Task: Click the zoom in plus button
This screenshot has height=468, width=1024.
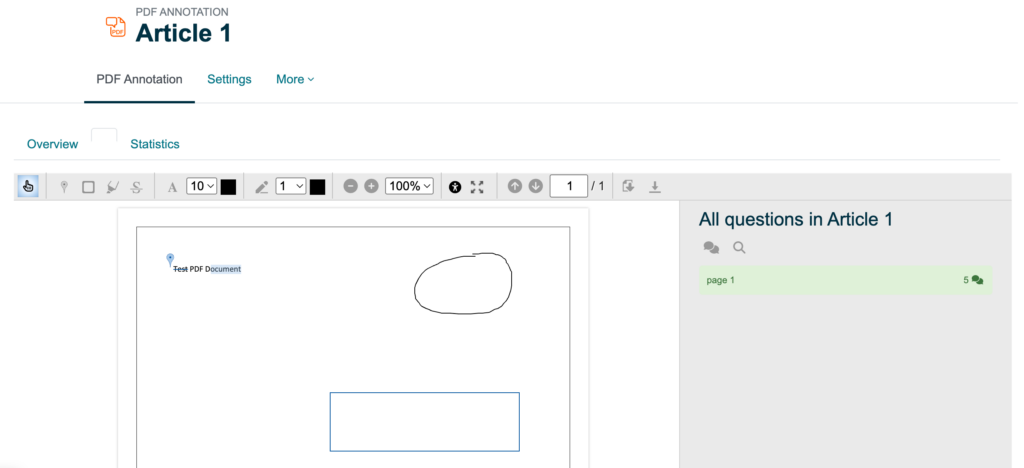Action: 371,187
